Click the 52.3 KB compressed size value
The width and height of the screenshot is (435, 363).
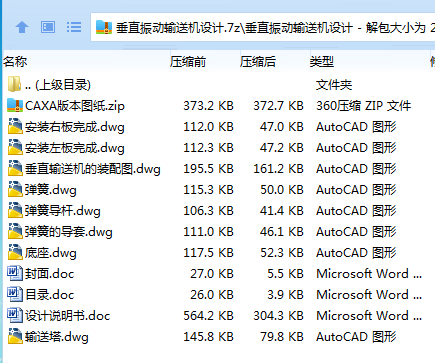pos(282,253)
